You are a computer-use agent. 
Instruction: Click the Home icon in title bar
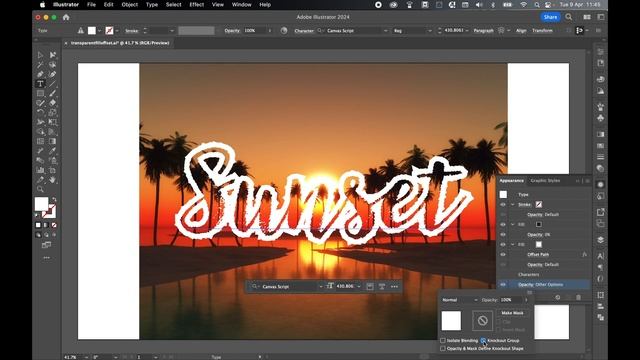(66, 17)
